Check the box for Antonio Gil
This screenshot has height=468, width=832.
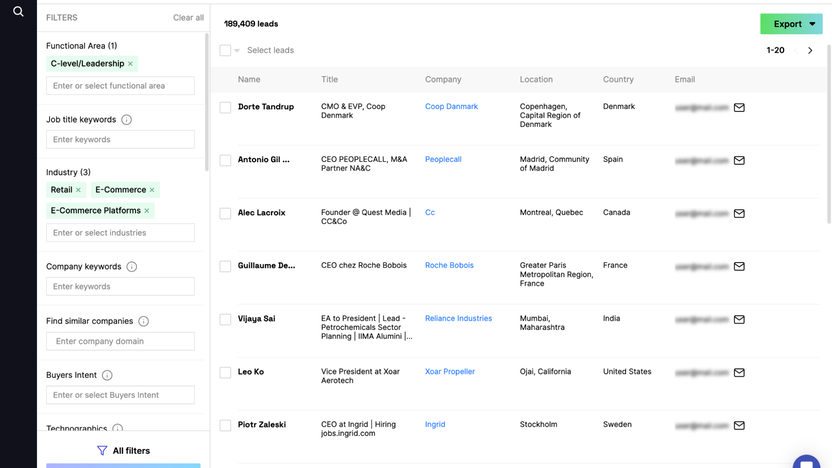point(225,160)
